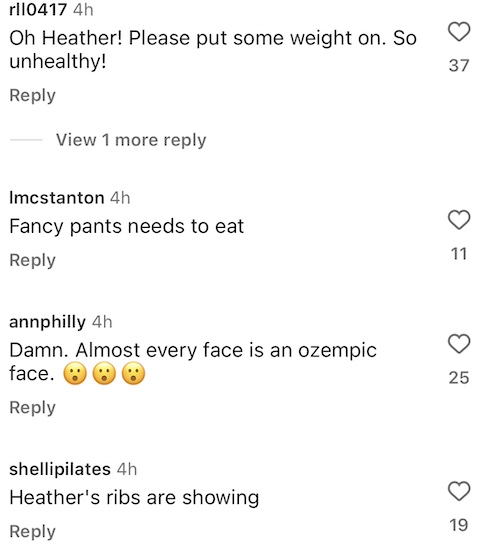Expand 'View 1 more reply' thread
Viewport: 500px width, 549px height.
click(131, 140)
